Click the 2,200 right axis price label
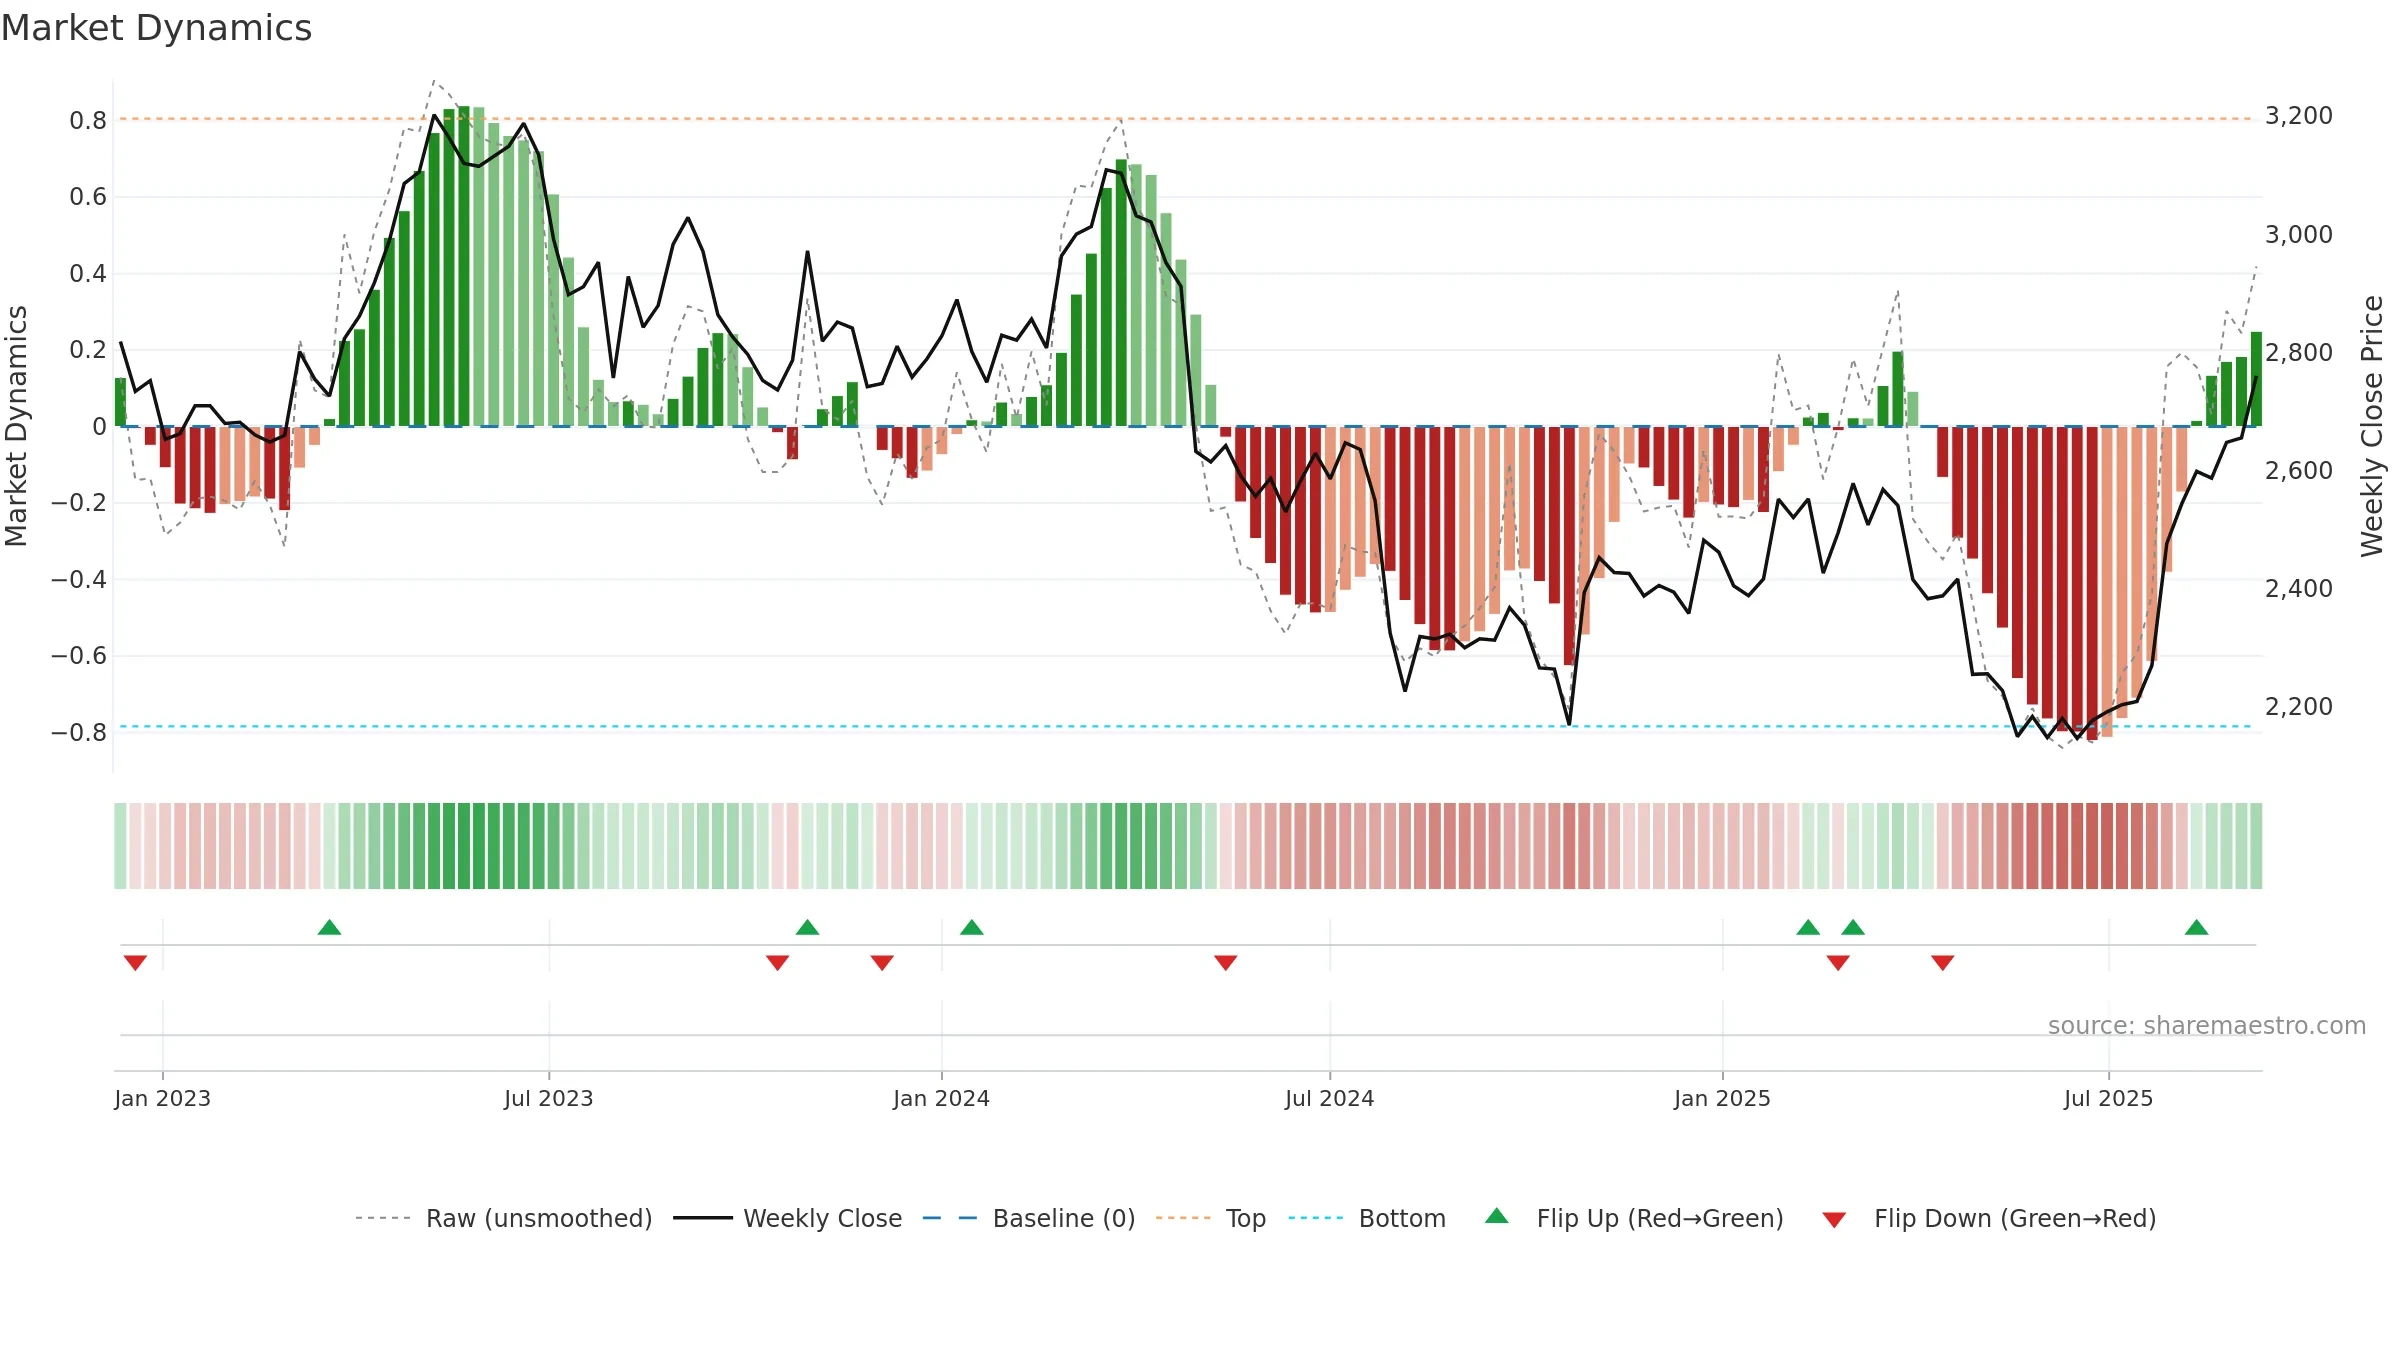This screenshot has height=1350, width=2400. (2299, 707)
